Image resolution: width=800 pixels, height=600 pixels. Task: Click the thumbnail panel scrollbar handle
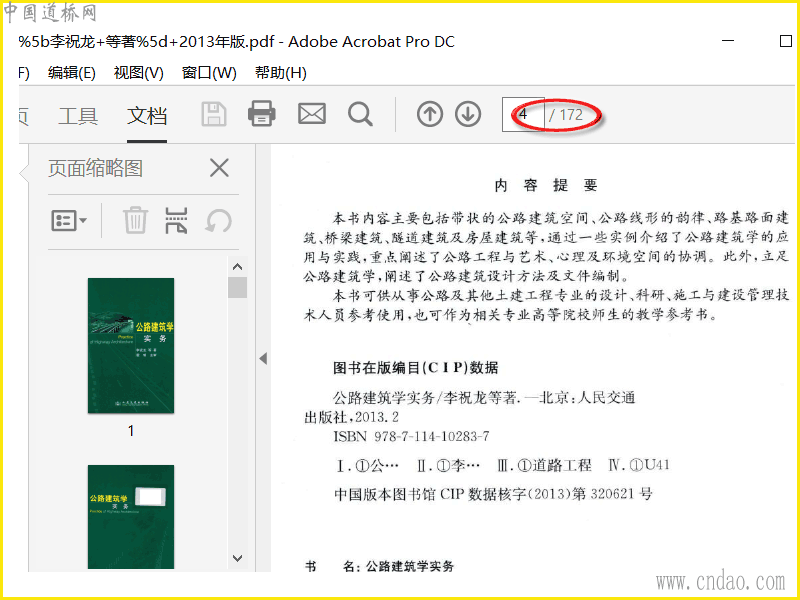coord(237,287)
